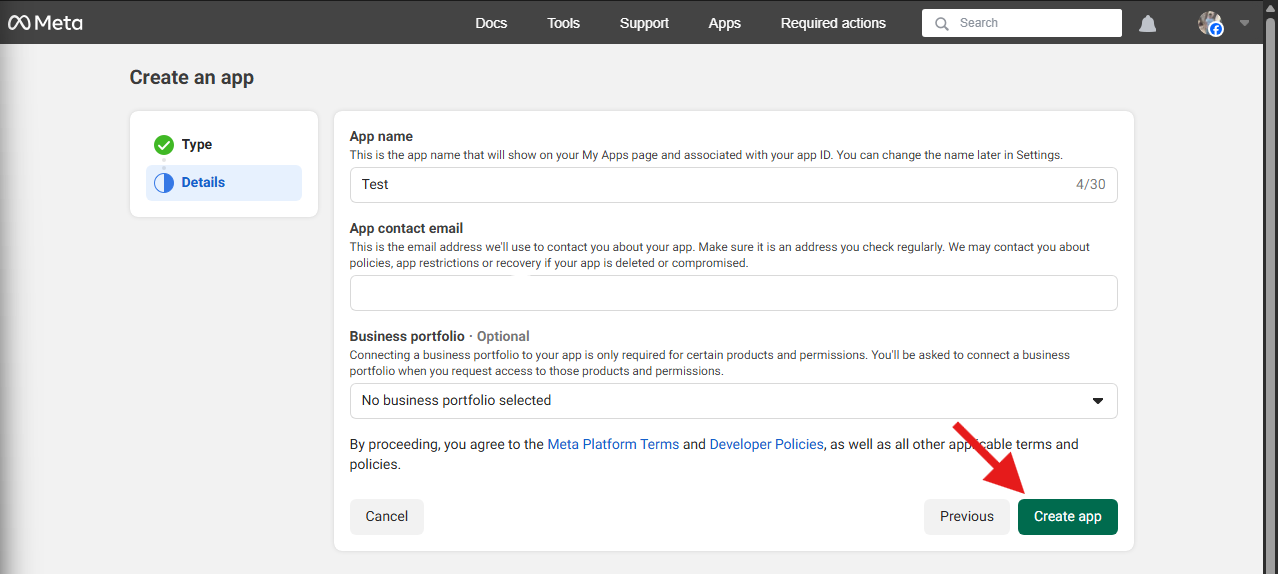Click the half-filled Details step icon
1278x574 pixels.
click(x=164, y=183)
